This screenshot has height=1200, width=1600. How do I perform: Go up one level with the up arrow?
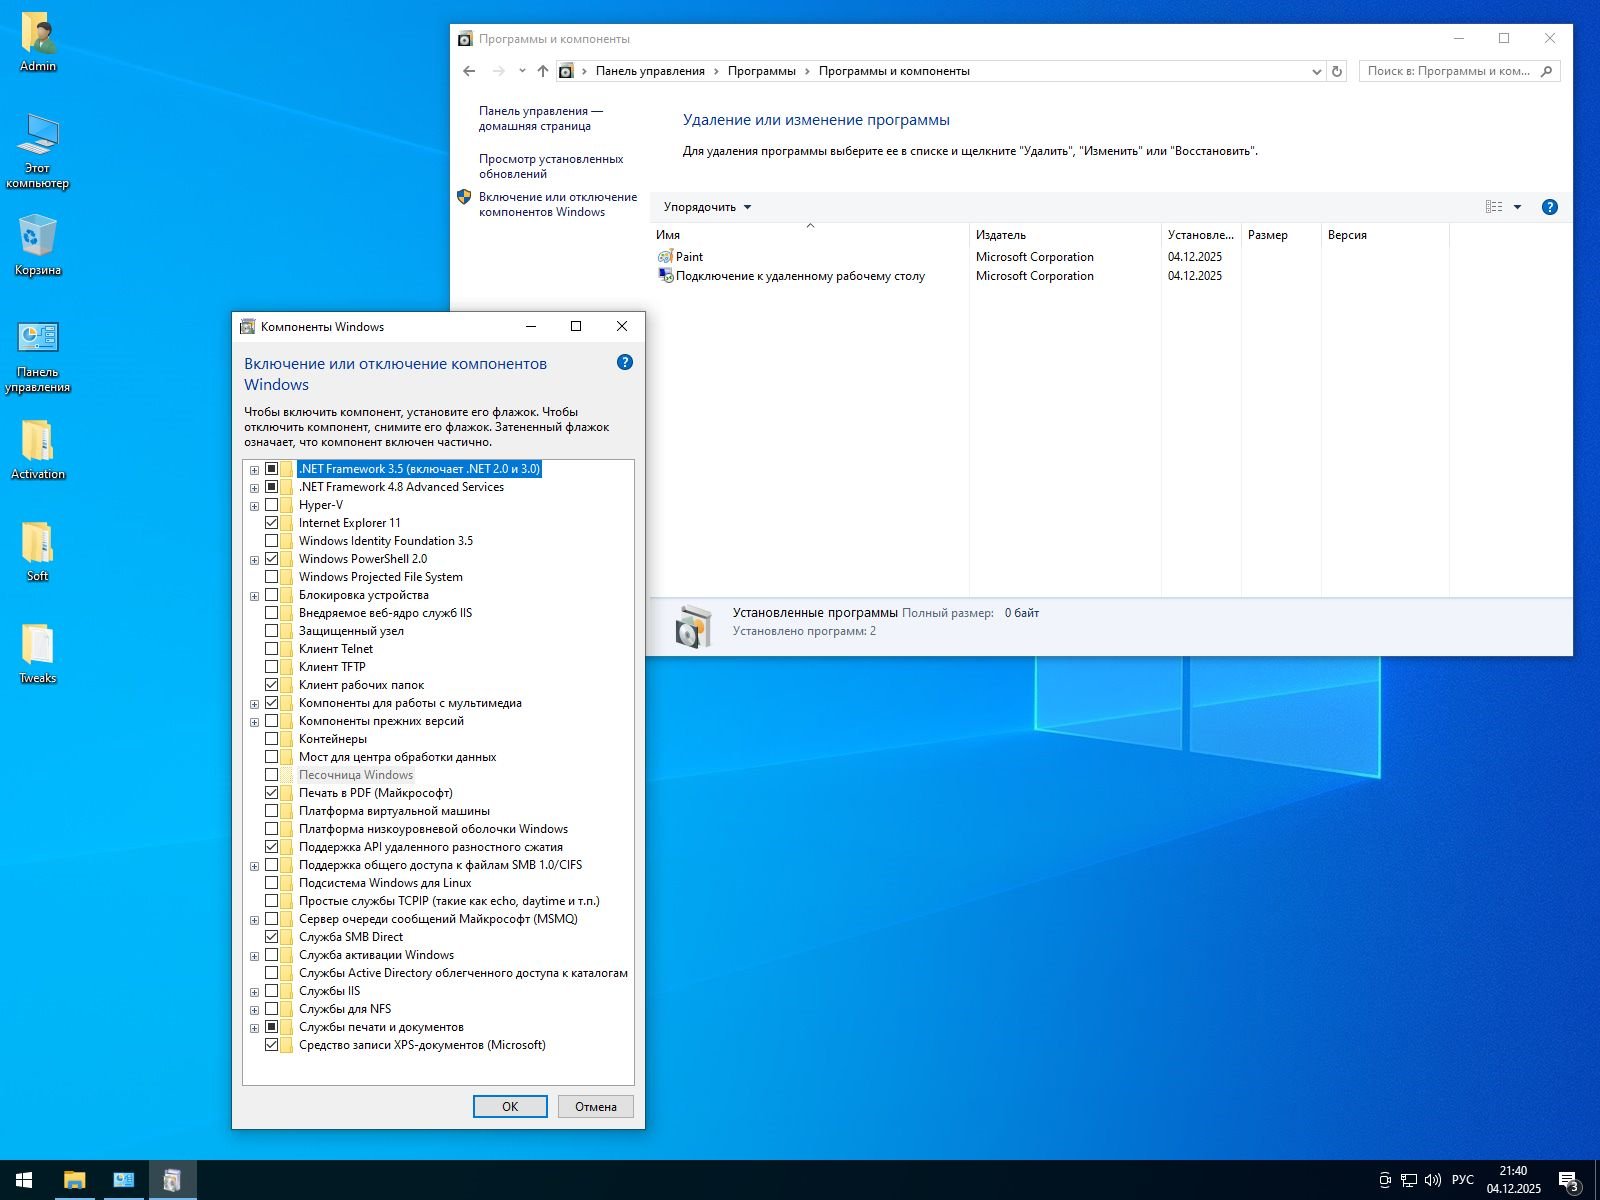click(543, 71)
